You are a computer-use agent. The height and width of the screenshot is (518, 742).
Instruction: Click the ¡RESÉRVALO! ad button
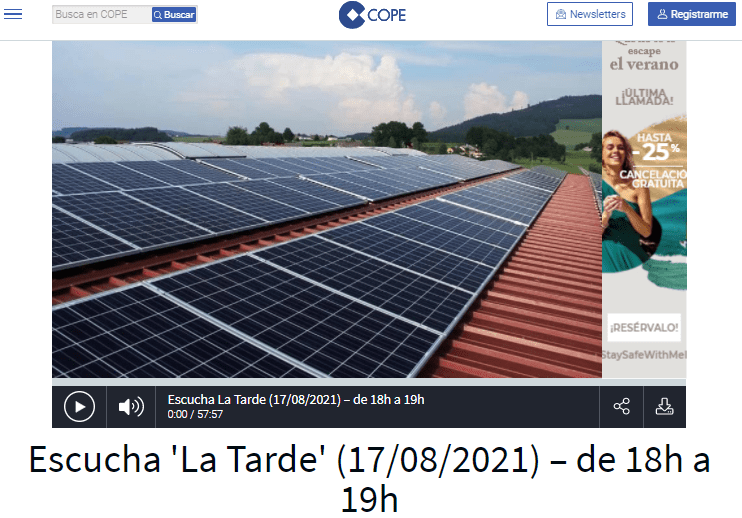point(644,327)
